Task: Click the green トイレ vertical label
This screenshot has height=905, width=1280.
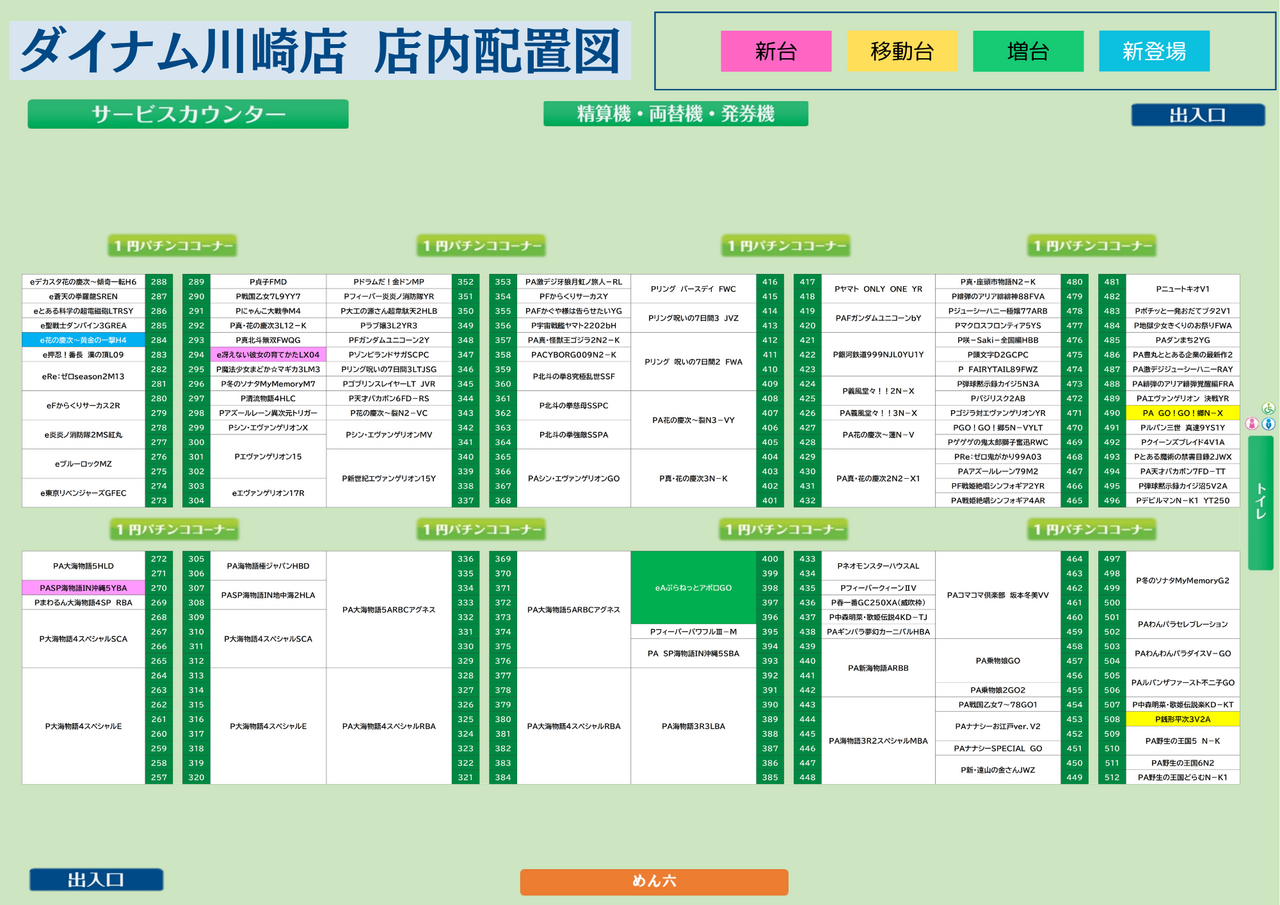Action: [1260, 501]
